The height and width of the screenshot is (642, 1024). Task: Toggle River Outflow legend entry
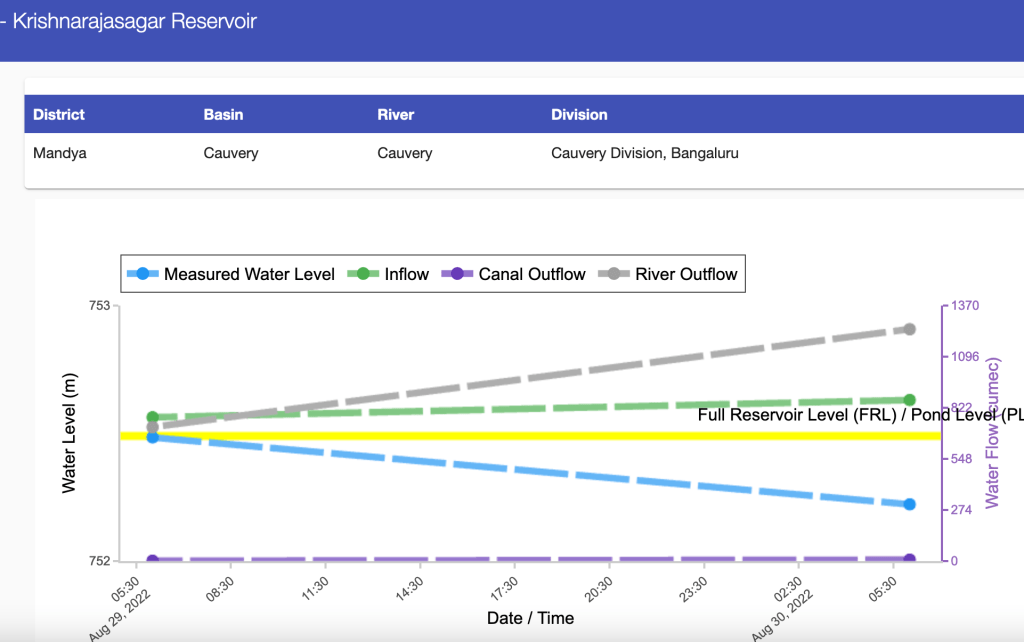[672, 274]
